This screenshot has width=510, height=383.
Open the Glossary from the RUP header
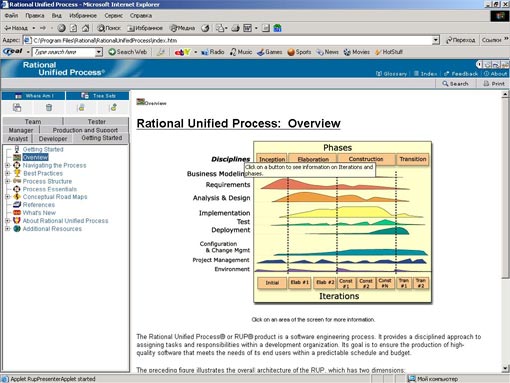point(392,74)
